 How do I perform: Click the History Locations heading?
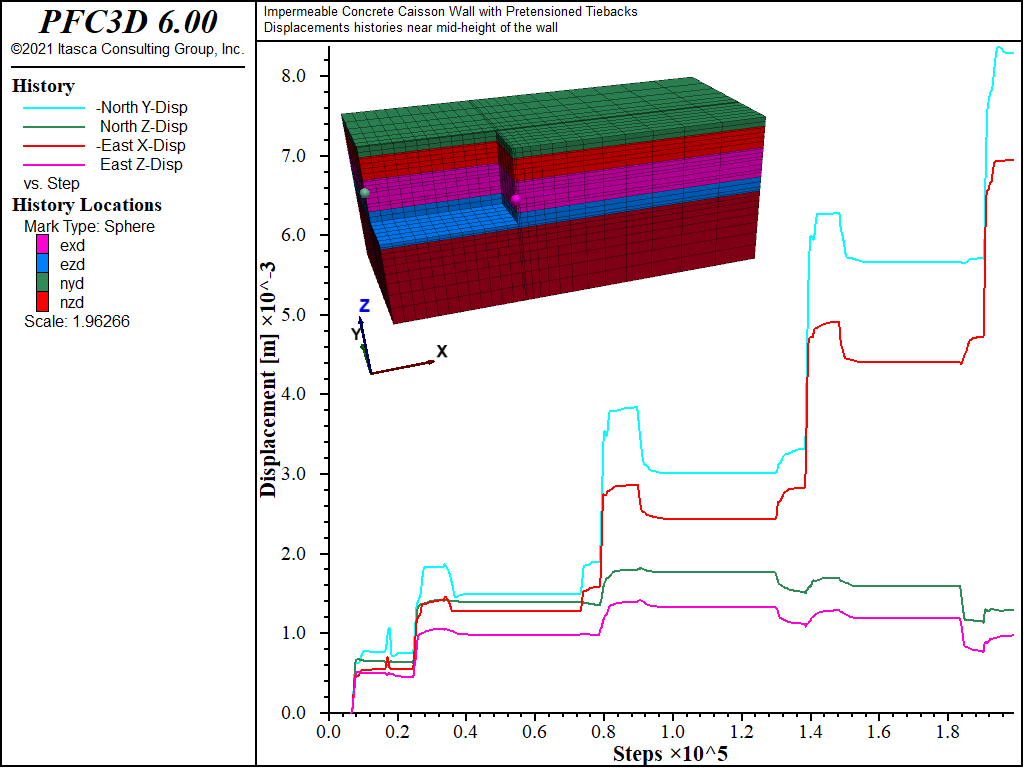click(x=87, y=205)
